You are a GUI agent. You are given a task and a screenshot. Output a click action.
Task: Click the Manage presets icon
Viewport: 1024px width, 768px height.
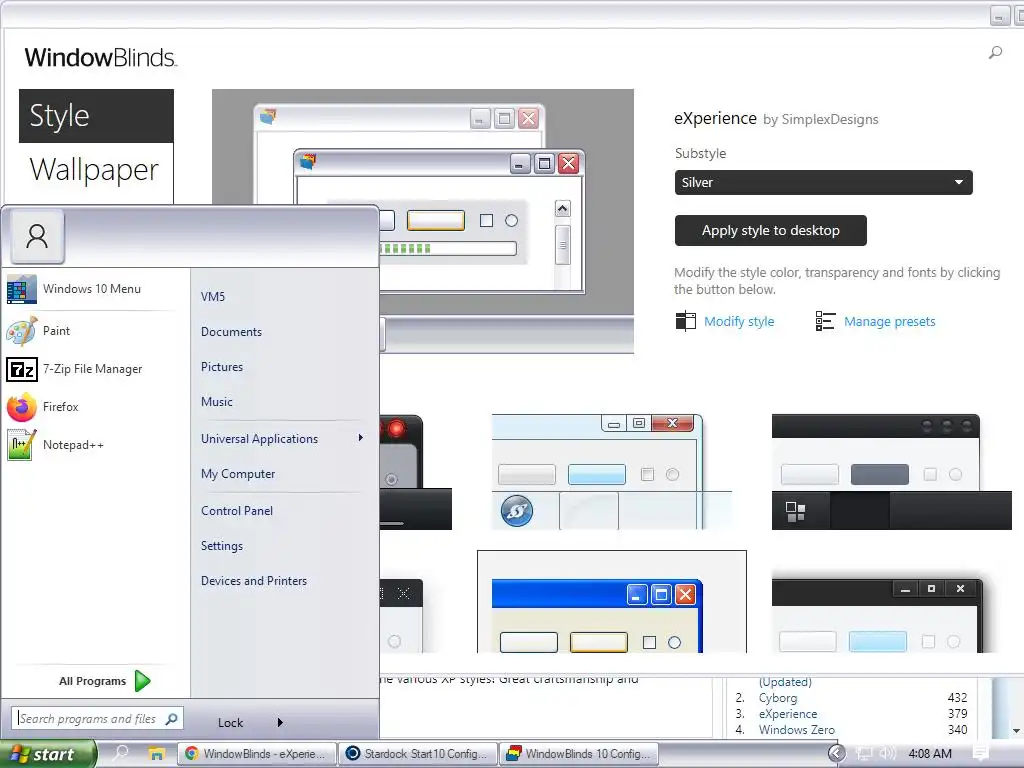(825, 321)
